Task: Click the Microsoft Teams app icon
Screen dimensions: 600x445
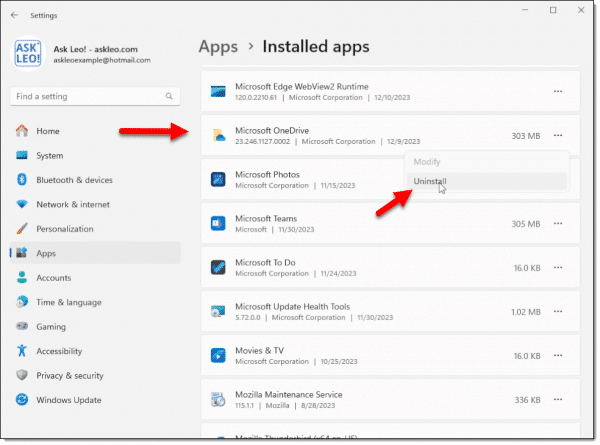Action: pos(219,224)
